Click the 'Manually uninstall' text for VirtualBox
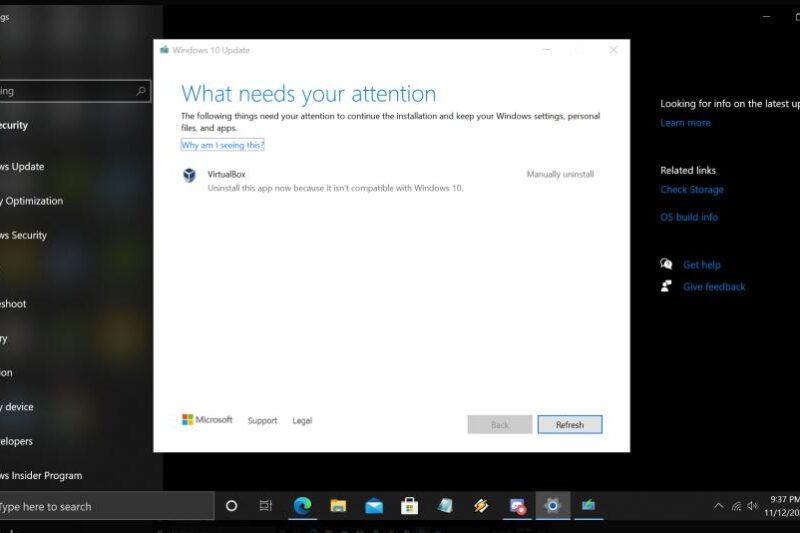Viewport: 800px width, 533px height. coord(560,174)
